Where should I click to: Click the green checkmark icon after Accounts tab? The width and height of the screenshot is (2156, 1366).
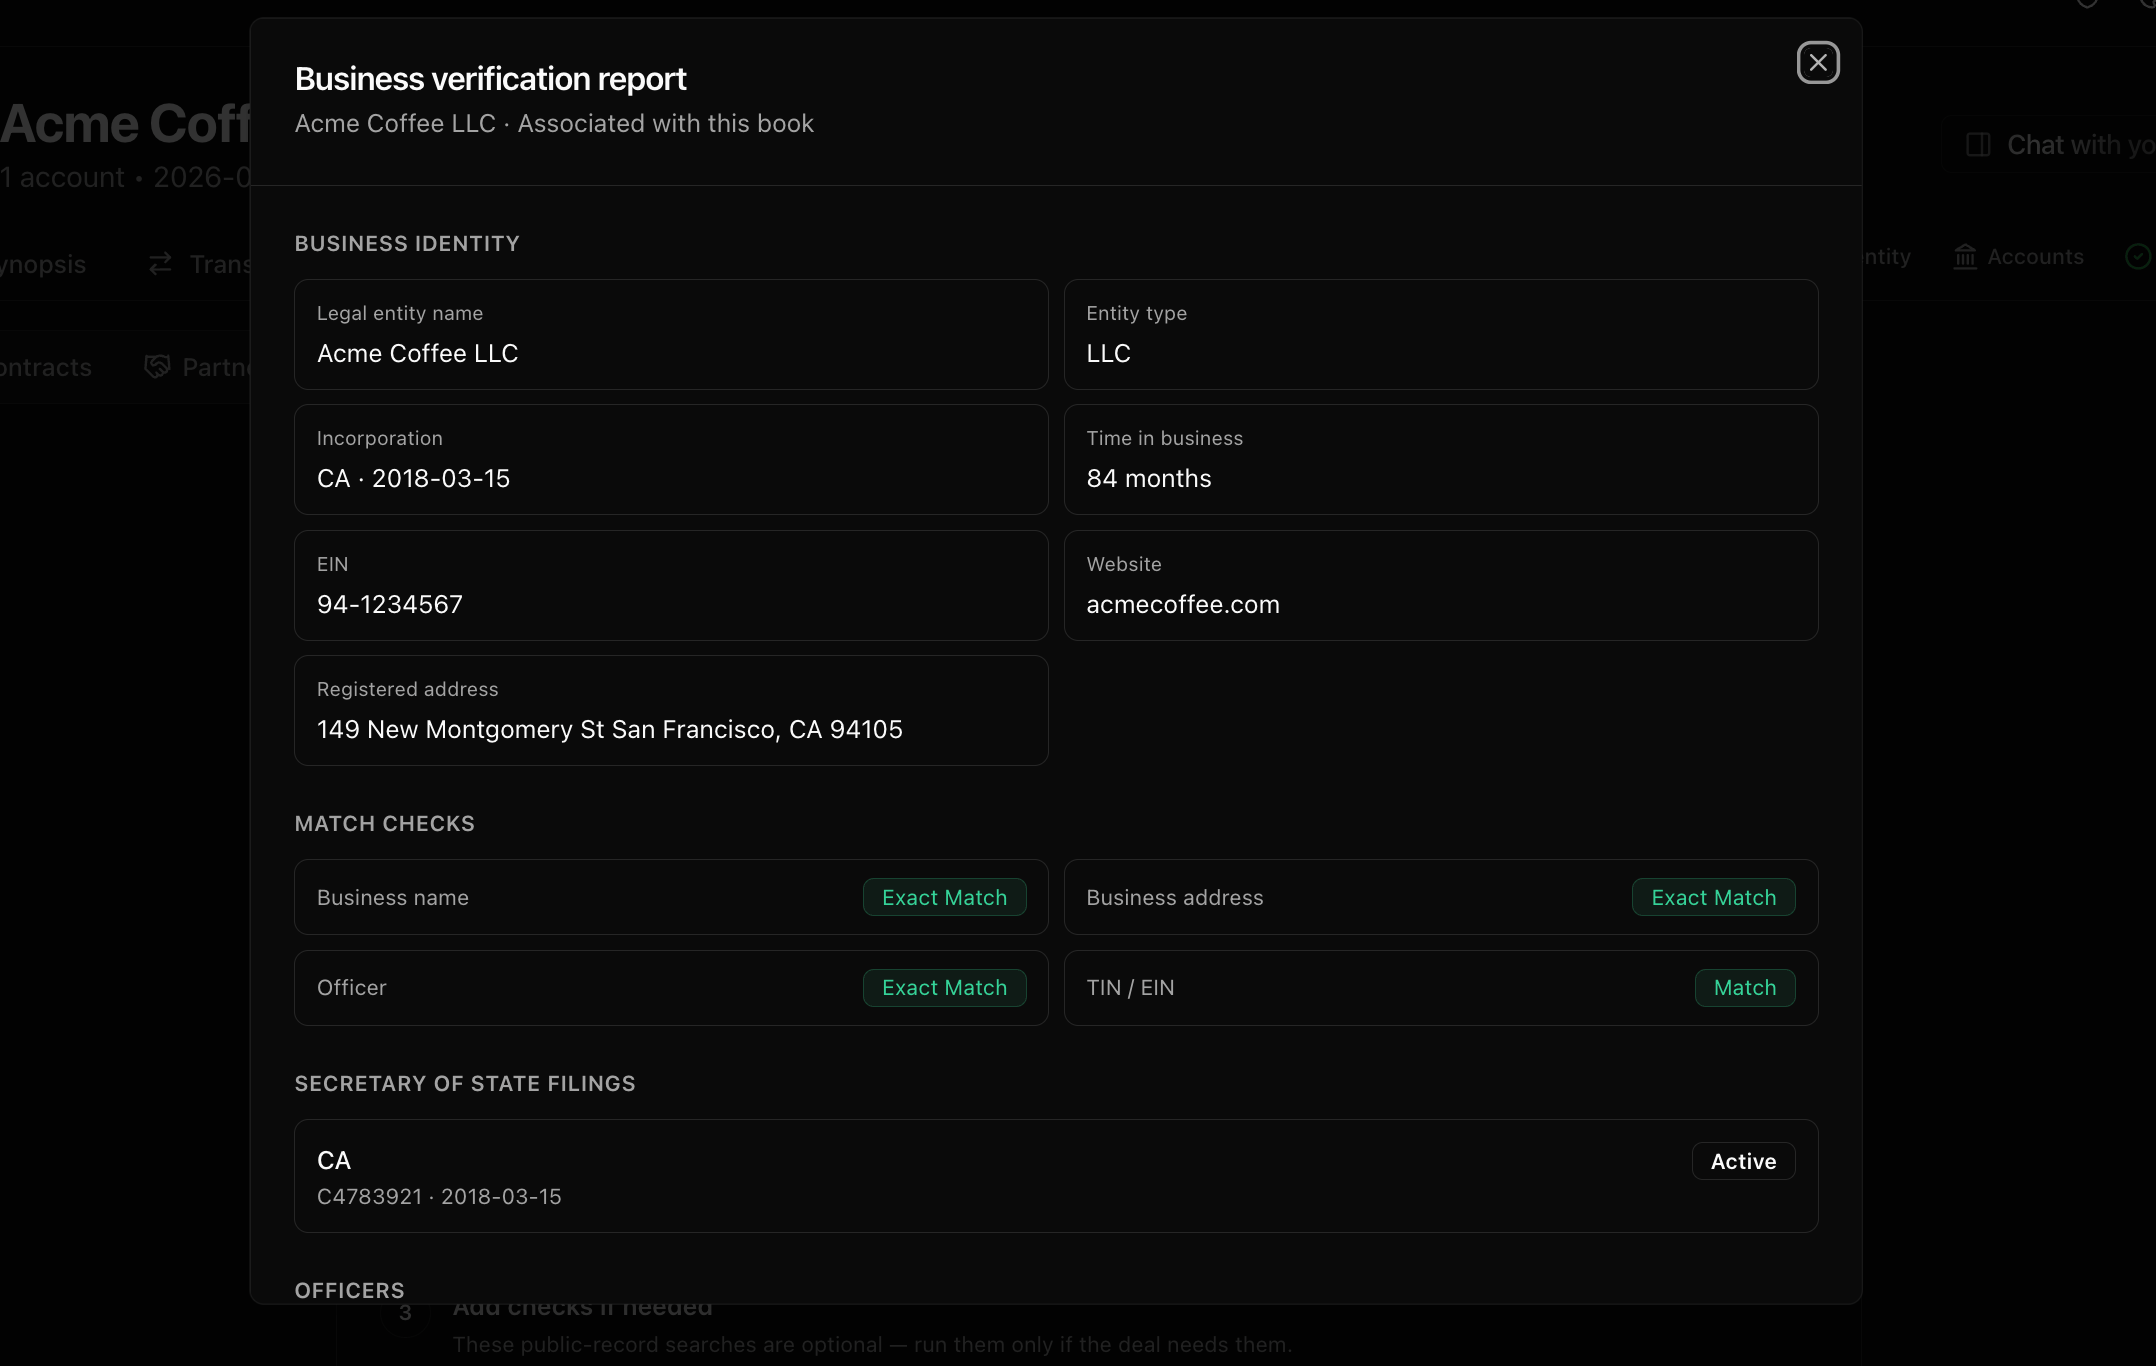pos(2137,257)
